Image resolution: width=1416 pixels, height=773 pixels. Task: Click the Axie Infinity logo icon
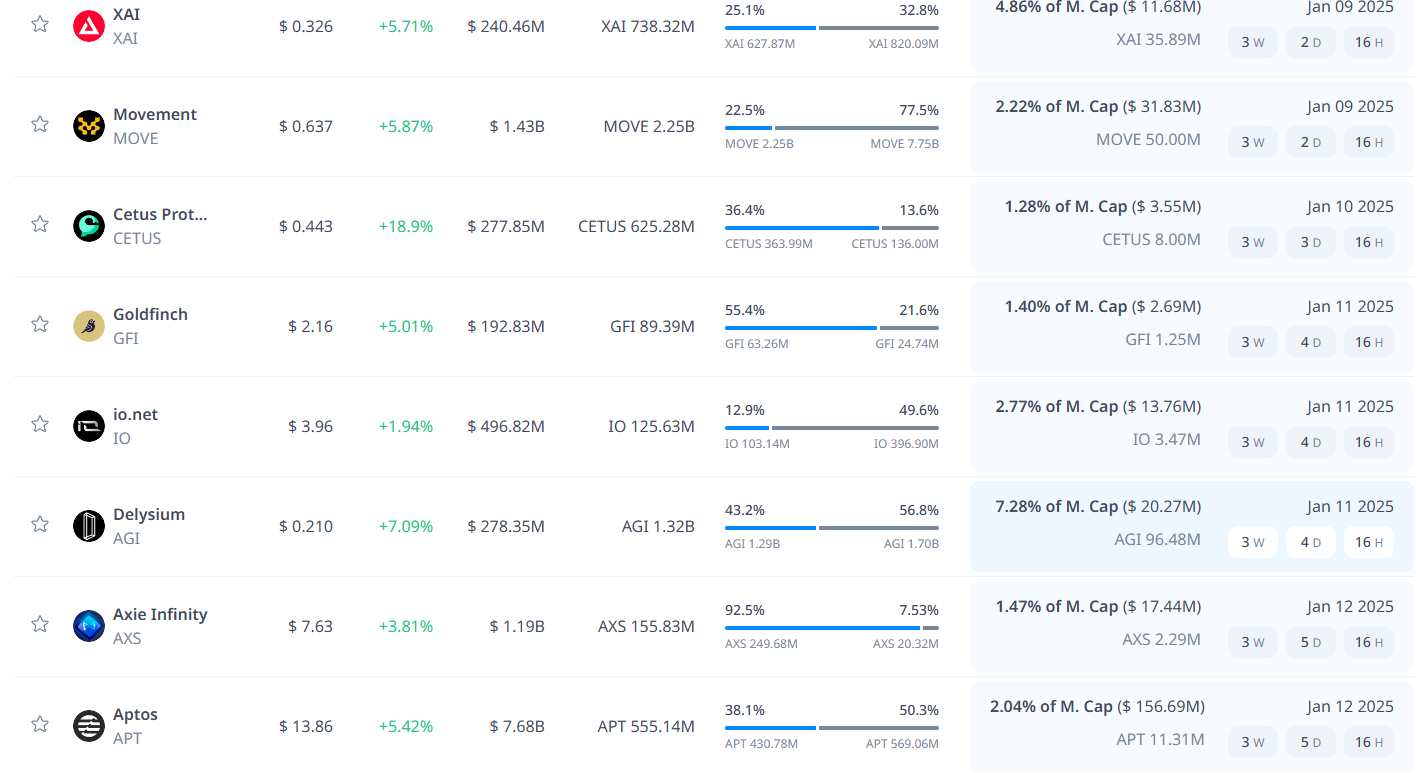coord(89,626)
